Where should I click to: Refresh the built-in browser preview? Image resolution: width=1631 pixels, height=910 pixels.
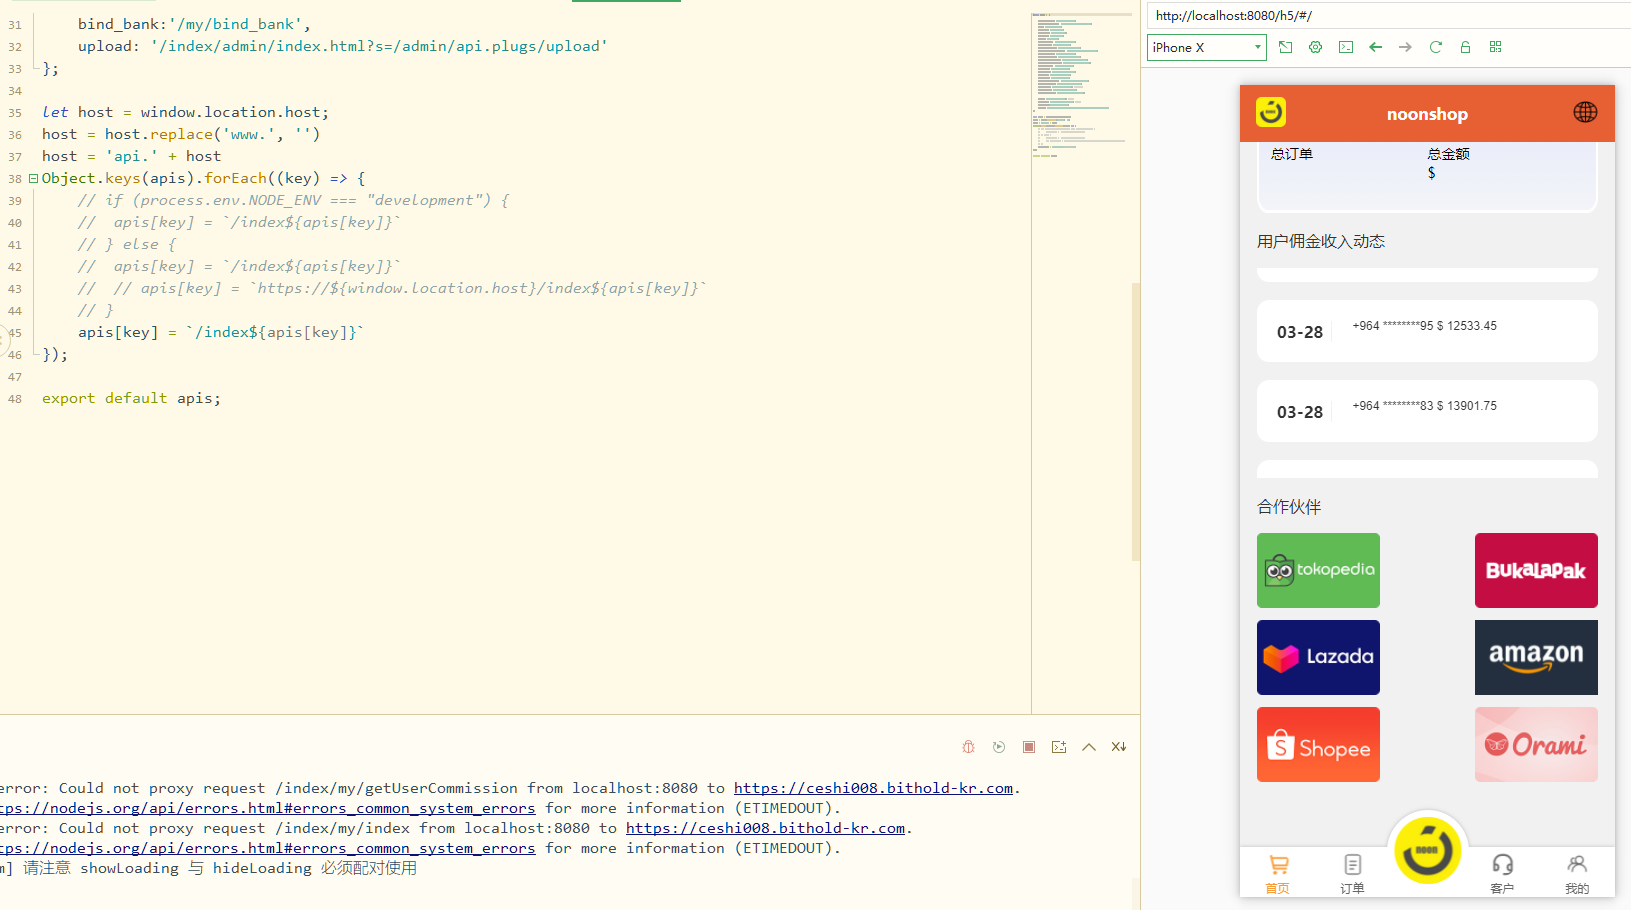coord(1435,47)
